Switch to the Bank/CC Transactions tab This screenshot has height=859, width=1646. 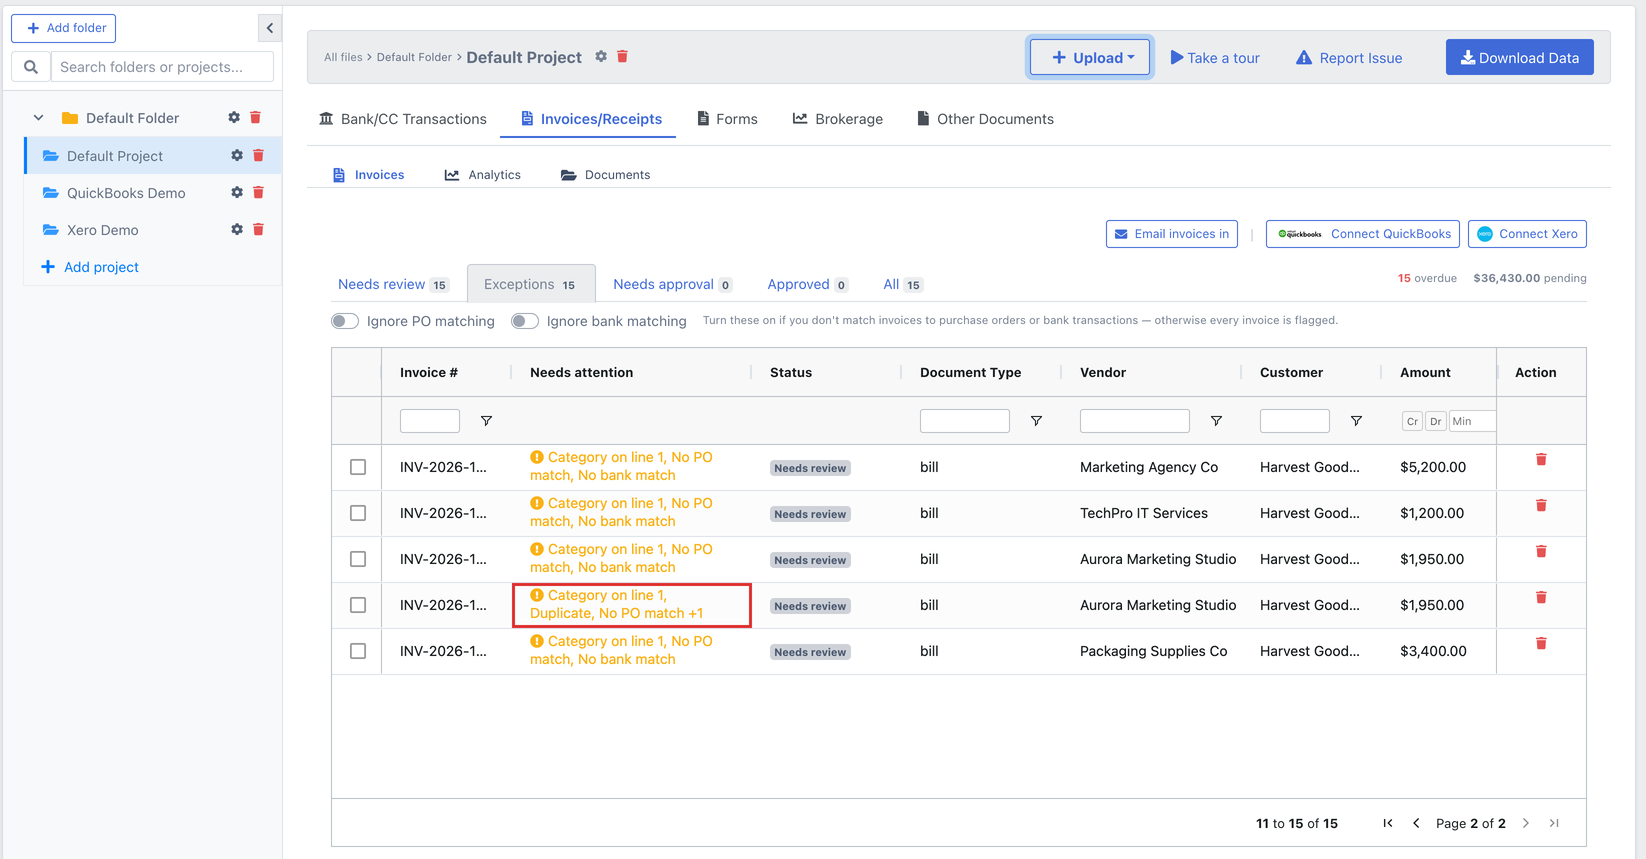403,119
